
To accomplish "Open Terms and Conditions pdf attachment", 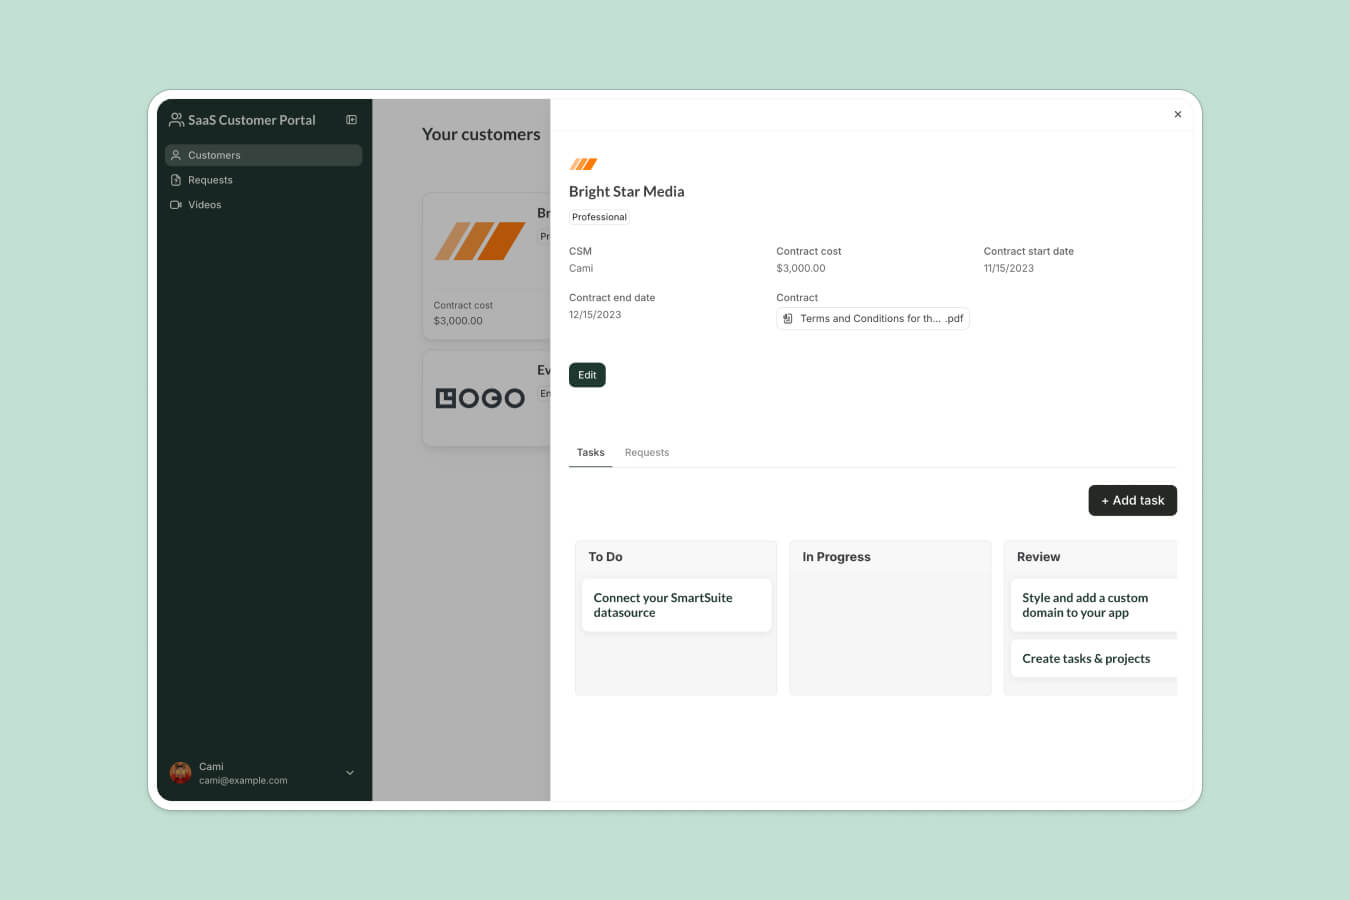I will click(873, 319).
